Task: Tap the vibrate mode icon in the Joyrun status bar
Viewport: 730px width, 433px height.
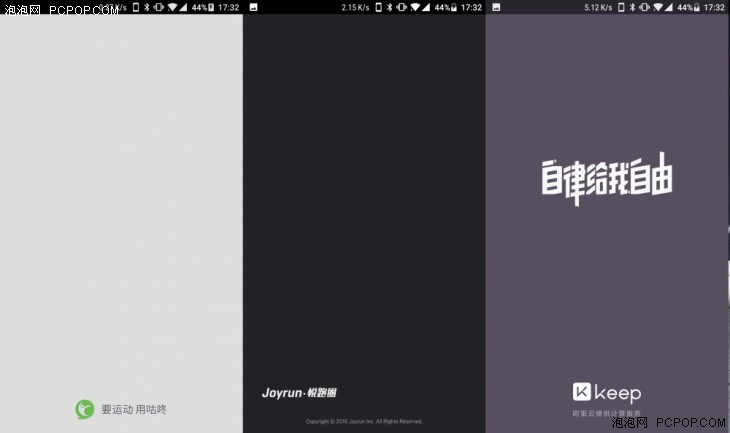Action: click(402, 7)
